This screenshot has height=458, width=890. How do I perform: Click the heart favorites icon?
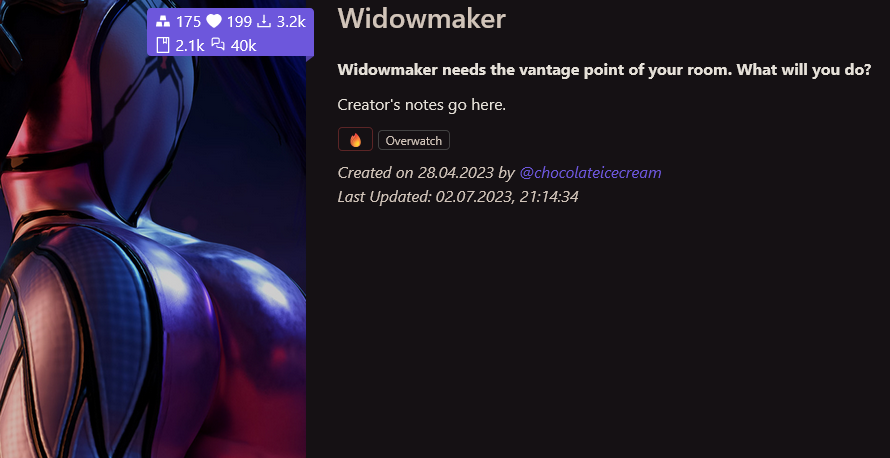(213, 22)
